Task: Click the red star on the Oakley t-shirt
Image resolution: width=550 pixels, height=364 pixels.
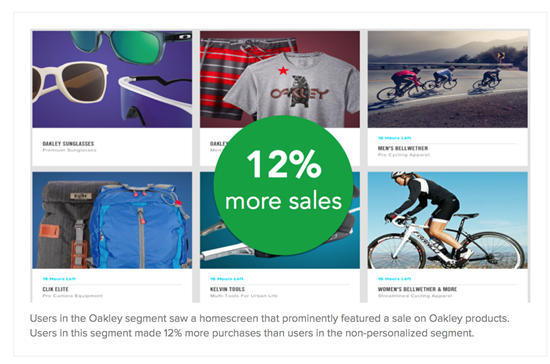Action: point(283,71)
